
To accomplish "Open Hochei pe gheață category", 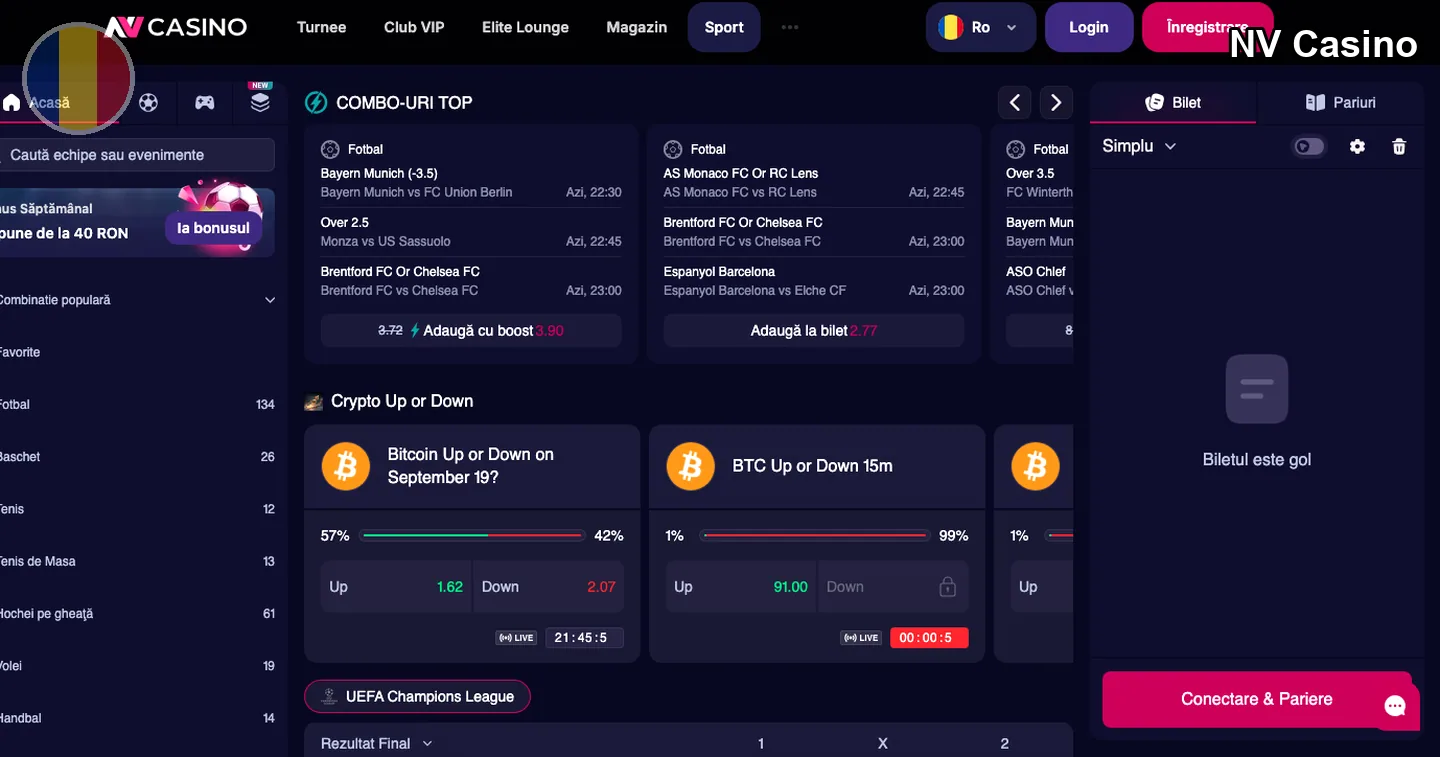I will (137, 613).
